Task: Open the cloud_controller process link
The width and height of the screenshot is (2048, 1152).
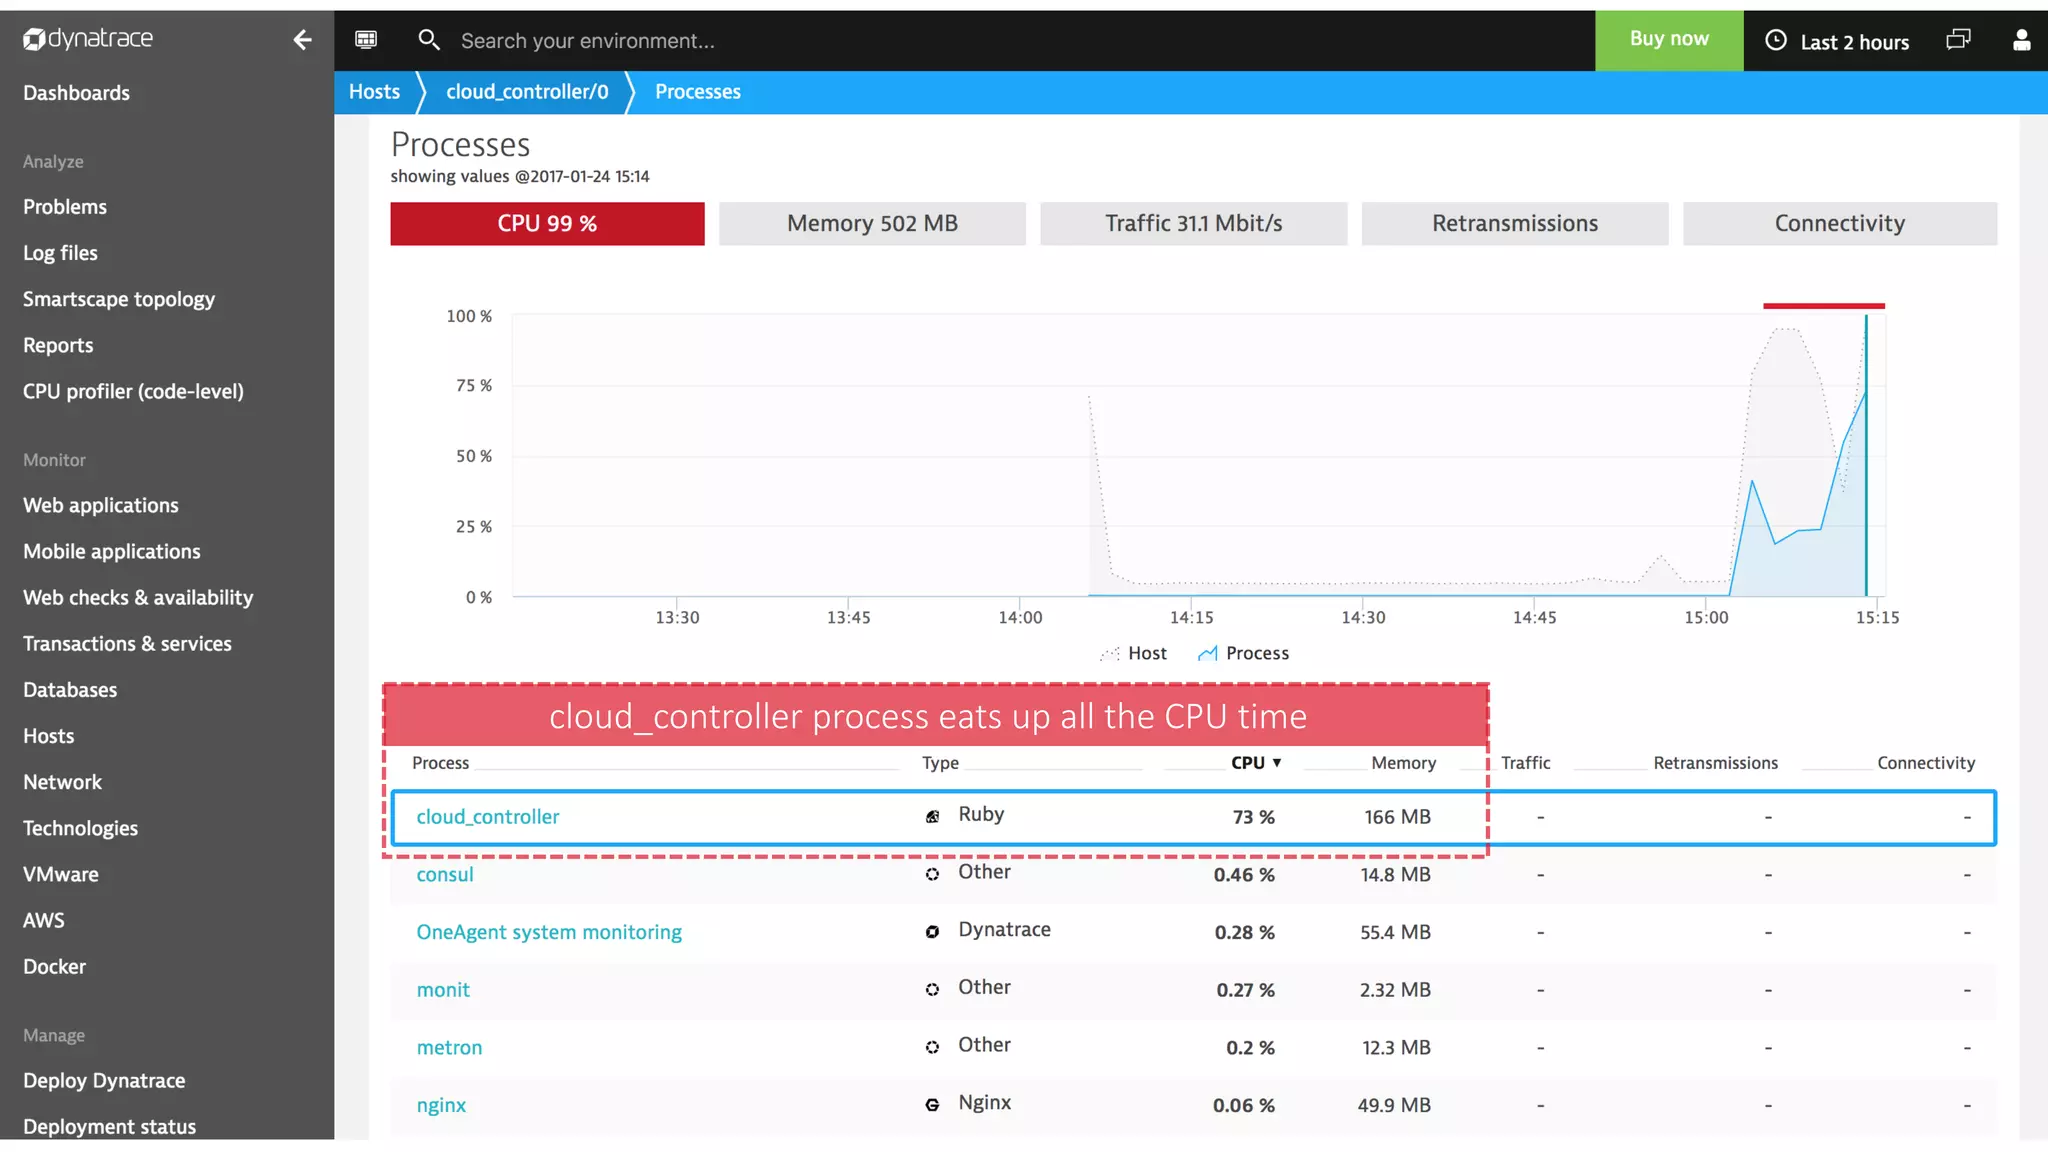Action: (x=488, y=817)
